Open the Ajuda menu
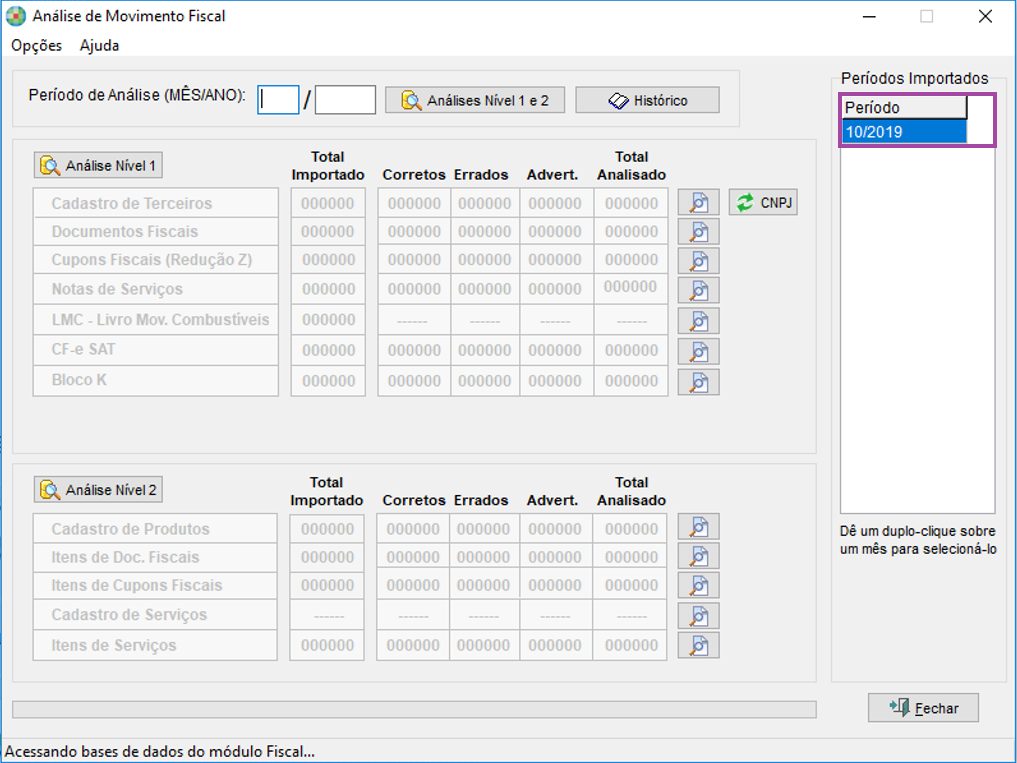 pyautogui.click(x=99, y=45)
